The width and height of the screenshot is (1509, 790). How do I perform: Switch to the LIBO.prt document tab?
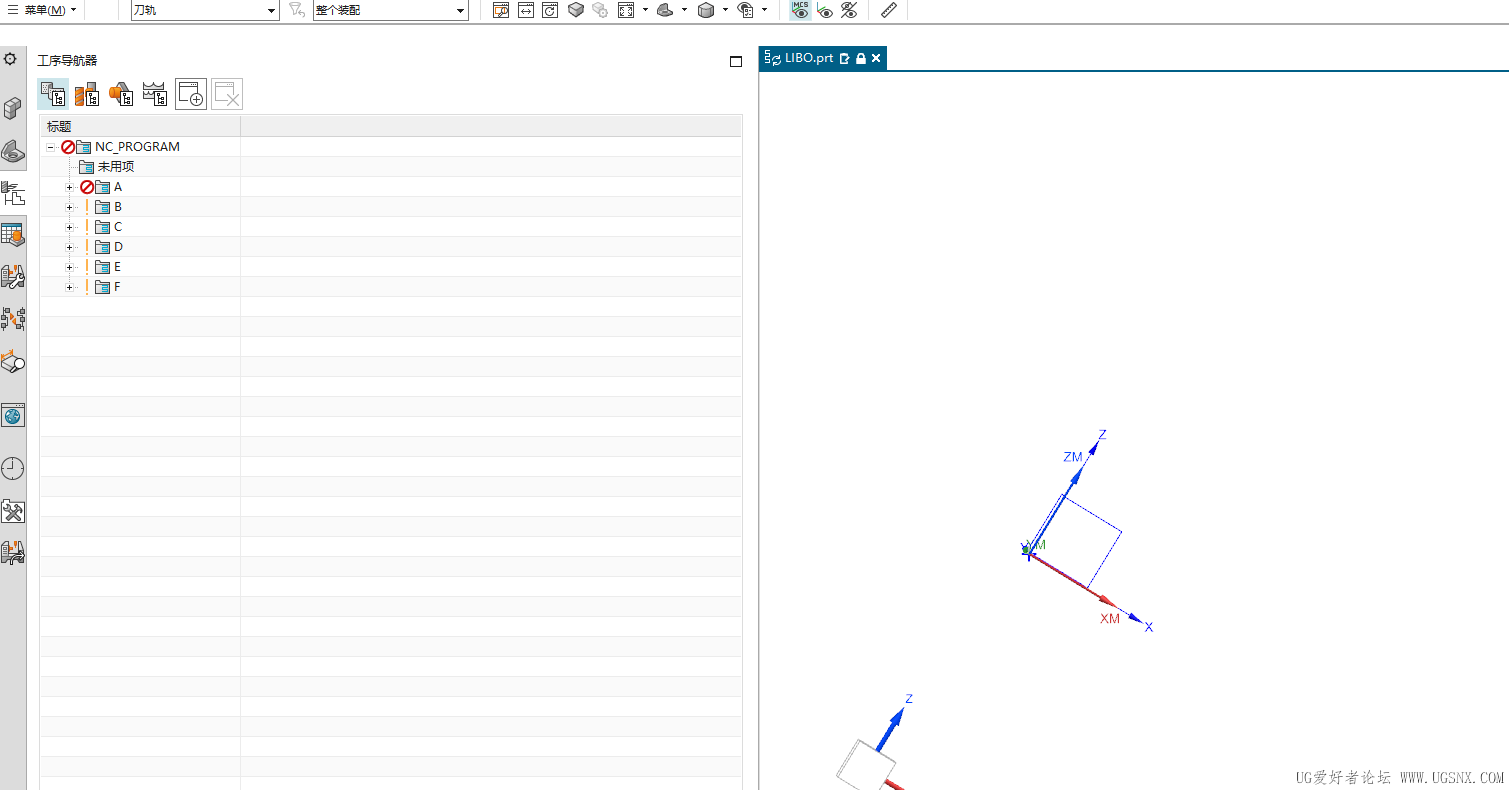[x=809, y=58]
